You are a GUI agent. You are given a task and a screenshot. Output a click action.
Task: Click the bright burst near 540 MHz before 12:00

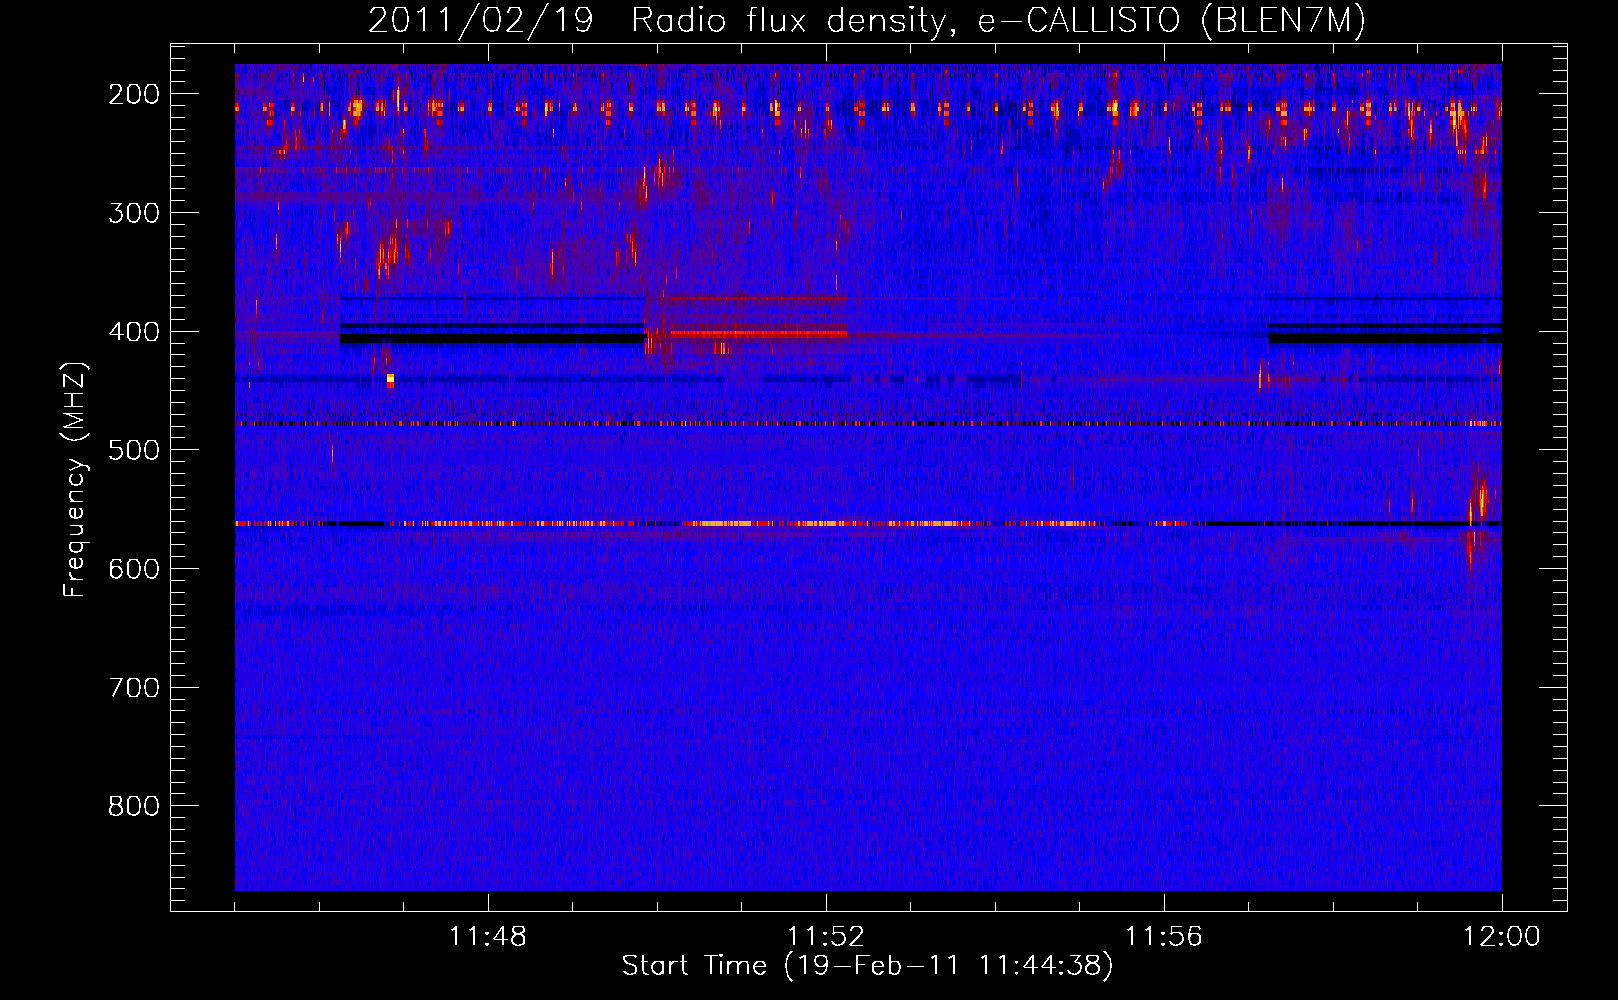point(1481,497)
